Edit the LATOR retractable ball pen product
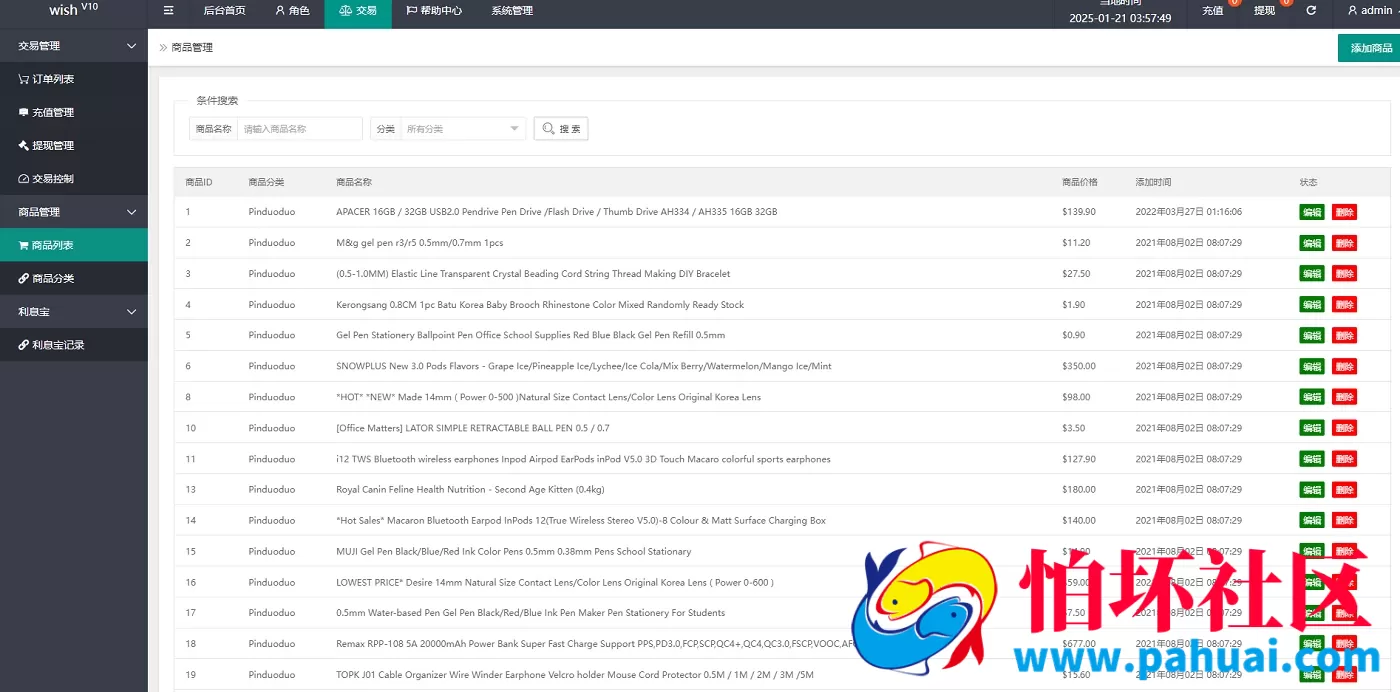The width and height of the screenshot is (1400, 692). pos(1312,428)
